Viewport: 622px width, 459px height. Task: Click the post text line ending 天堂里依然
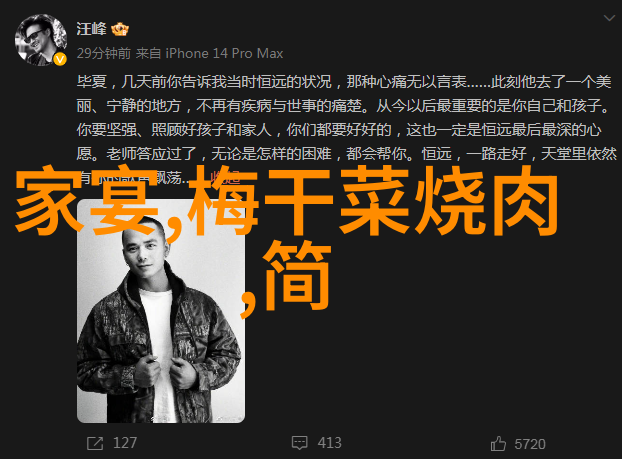point(347,154)
